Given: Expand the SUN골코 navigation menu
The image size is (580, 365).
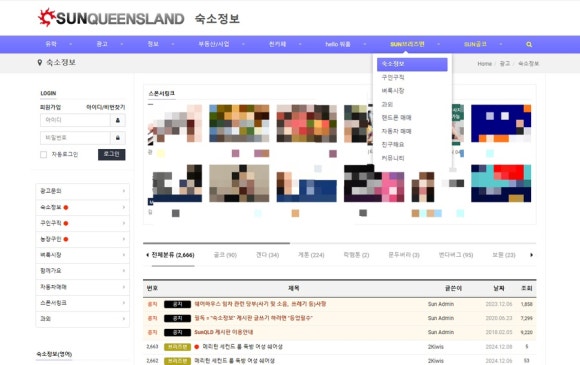Looking at the screenshot, I should click(x=475, y=44).
